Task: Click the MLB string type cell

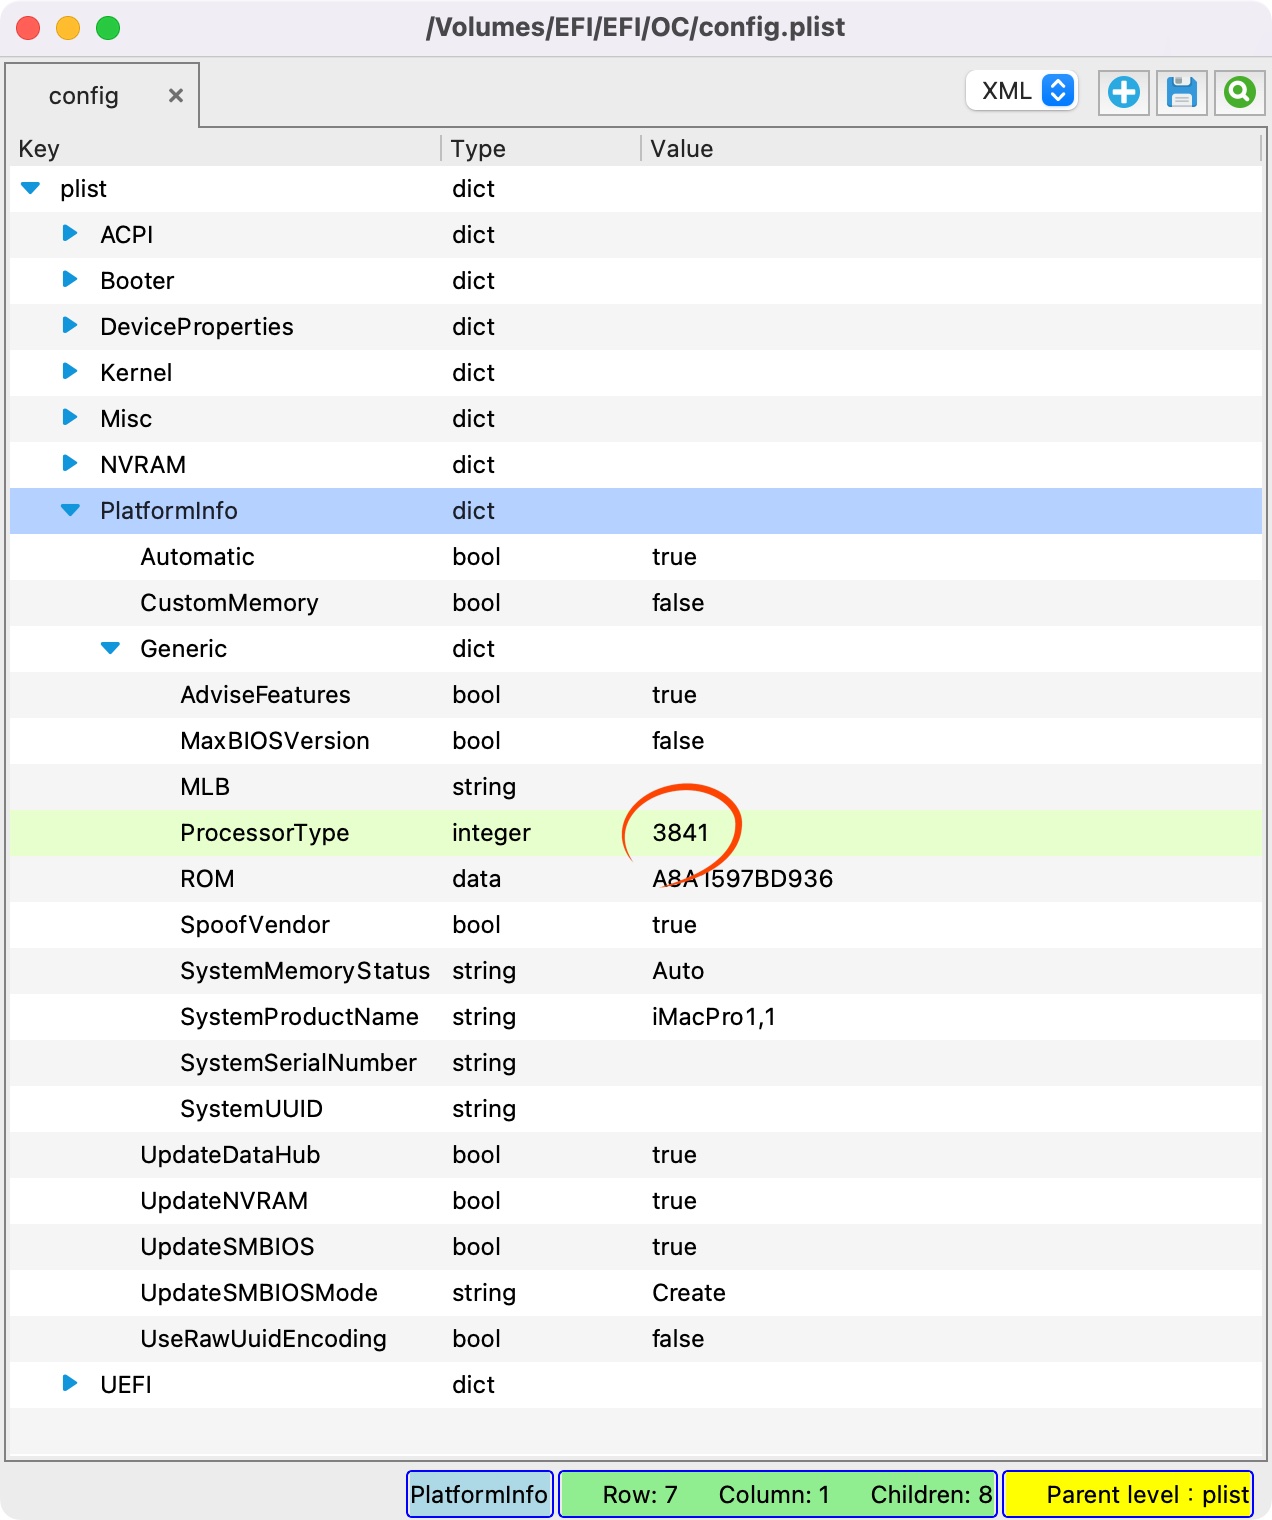Action: (484, 787)
